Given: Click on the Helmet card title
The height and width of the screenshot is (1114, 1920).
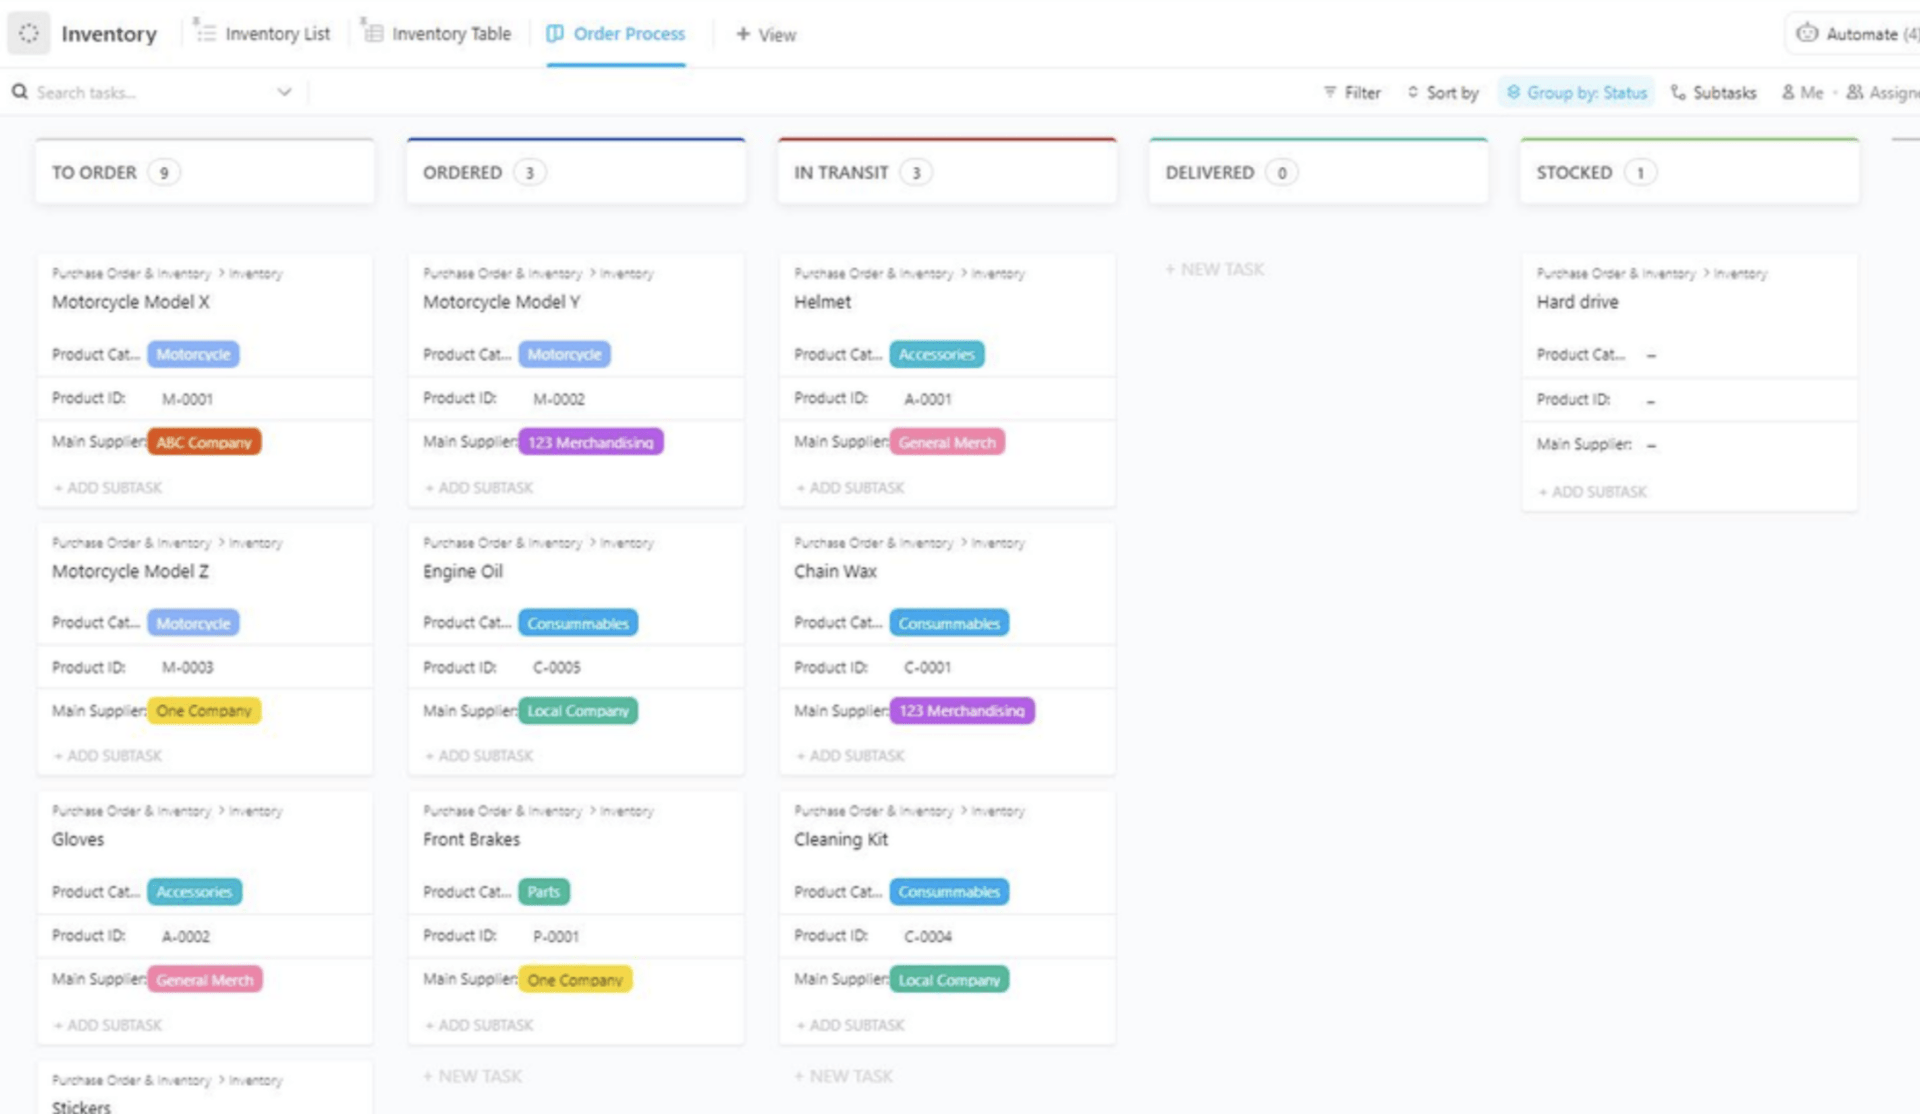Looking at the screenshot, I should pyautogui.click(x=821, y=302).
